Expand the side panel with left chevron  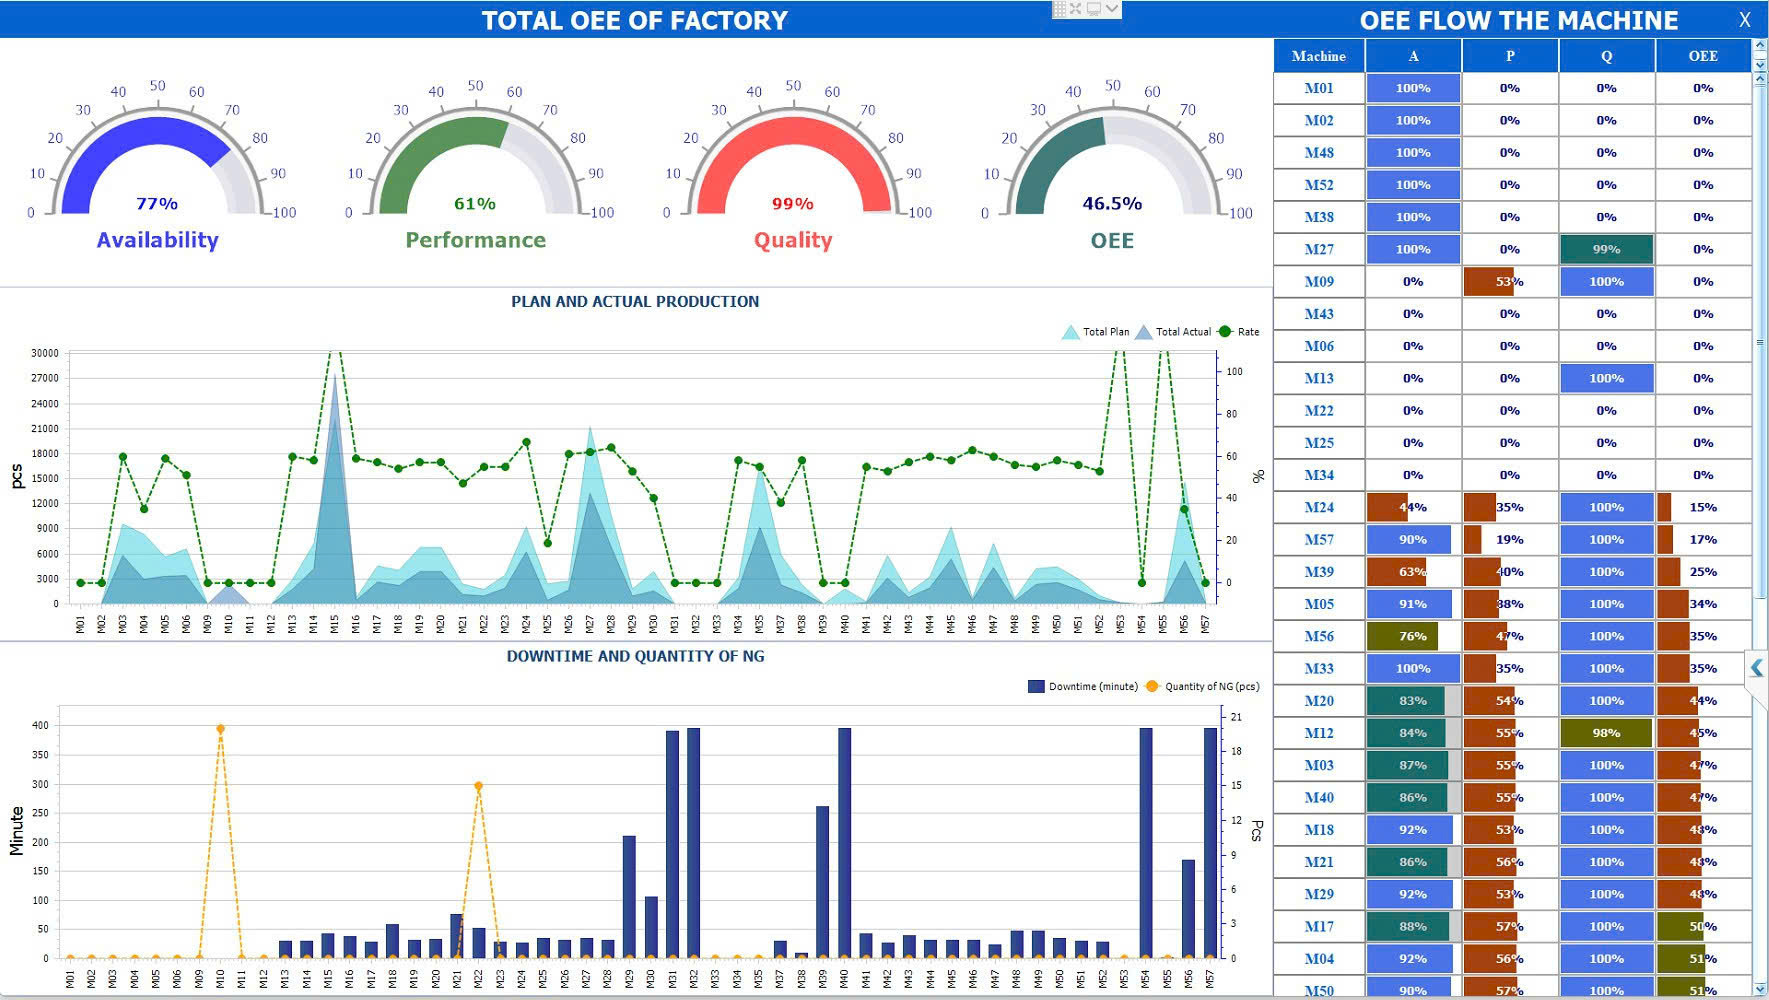[x=1756, y=668]
